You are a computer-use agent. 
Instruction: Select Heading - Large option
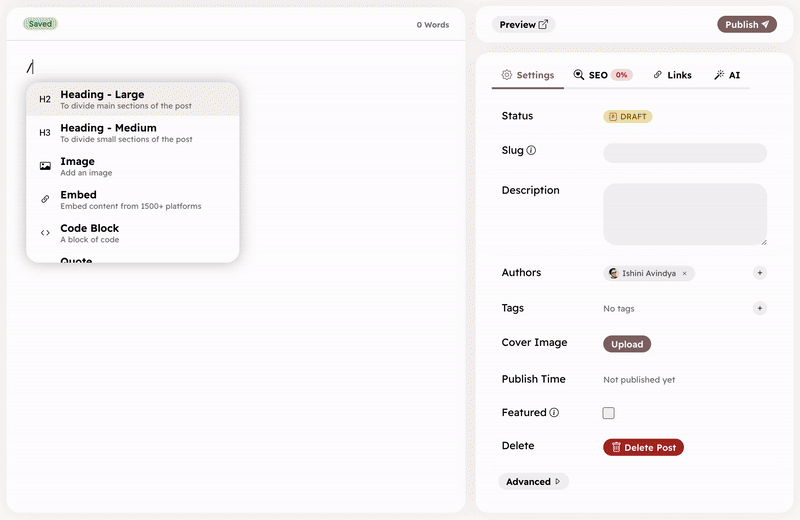[x=132, y=99]
